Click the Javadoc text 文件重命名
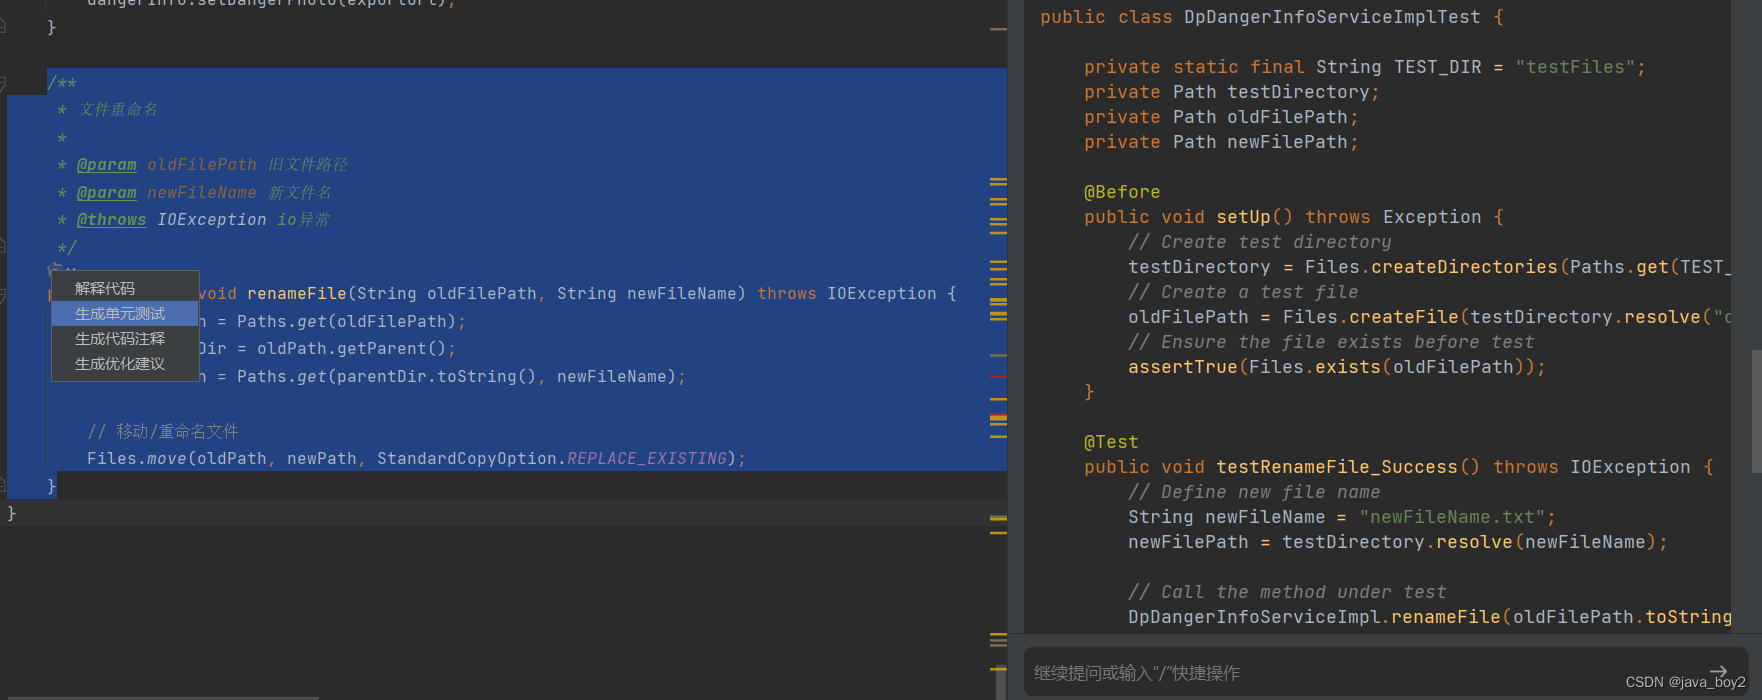 point(118,109)
